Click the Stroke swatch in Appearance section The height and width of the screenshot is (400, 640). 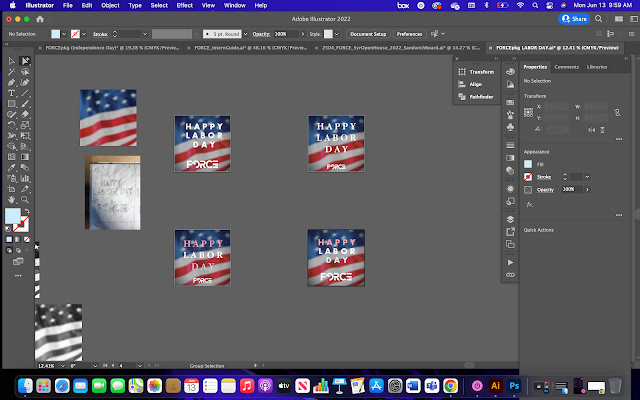tap(528, 177)
